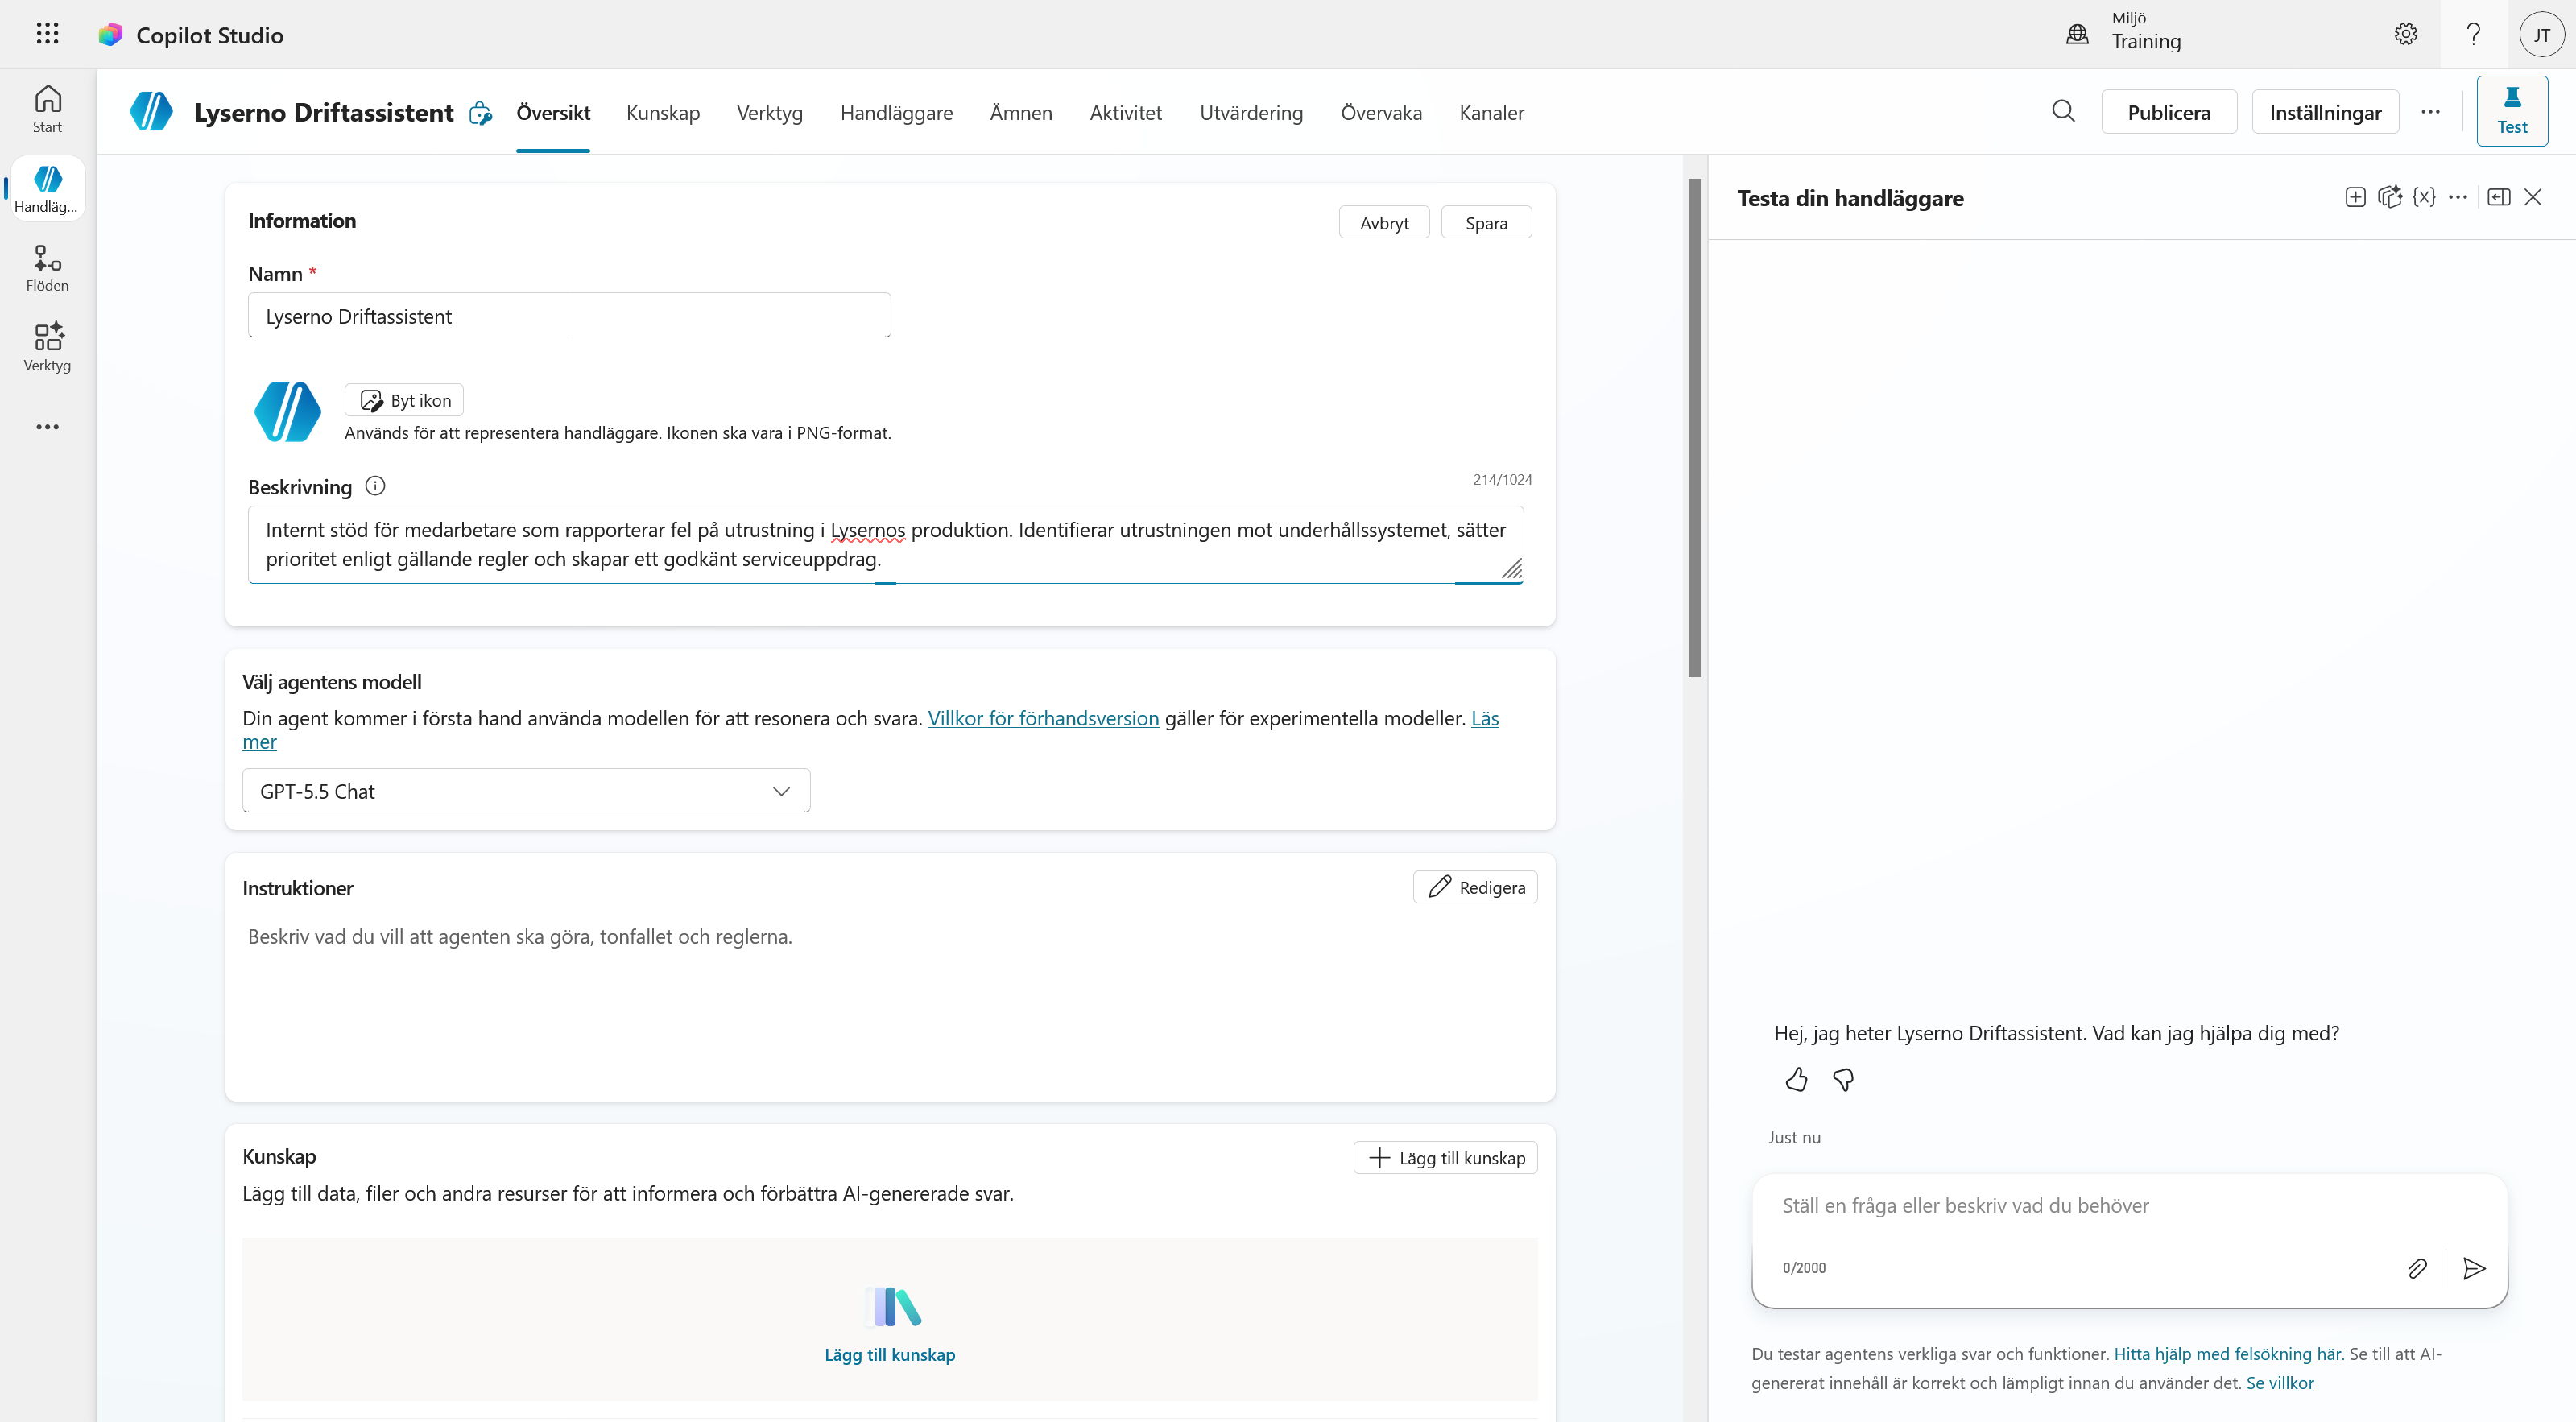Close the test panel
The height and width of the screenshot is (1422, 2576).
point(2532,197)
